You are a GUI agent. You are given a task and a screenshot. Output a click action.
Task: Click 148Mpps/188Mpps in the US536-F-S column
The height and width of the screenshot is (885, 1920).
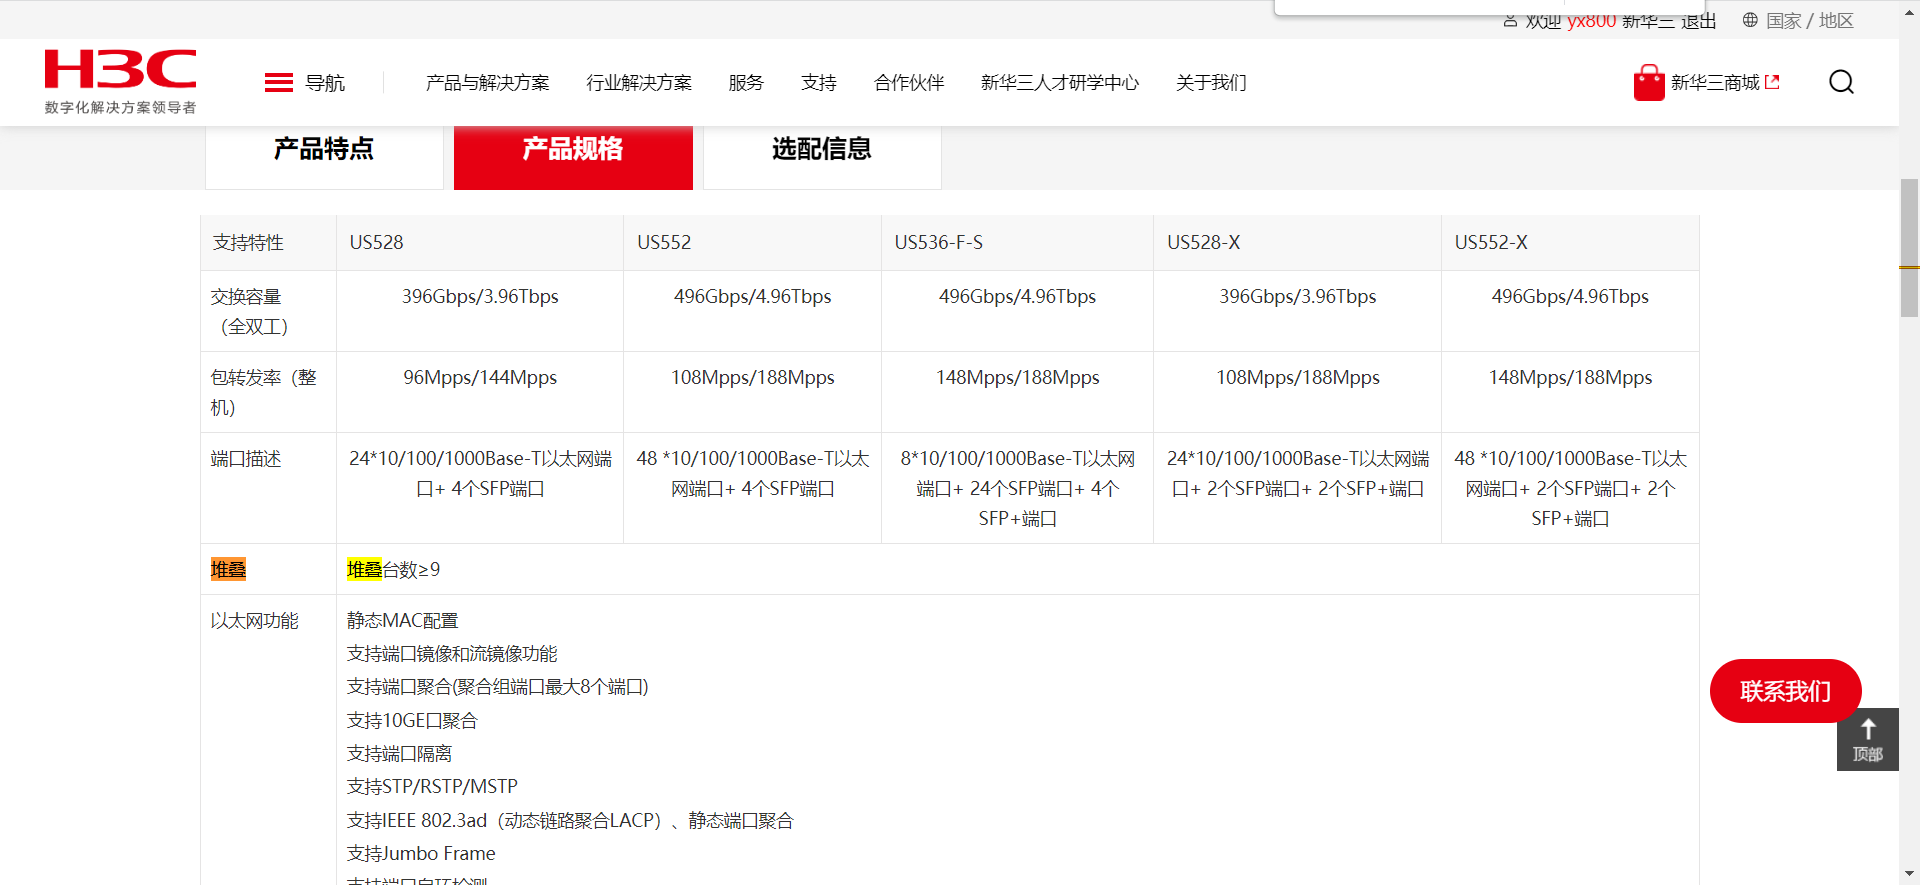coord(1017,378)
